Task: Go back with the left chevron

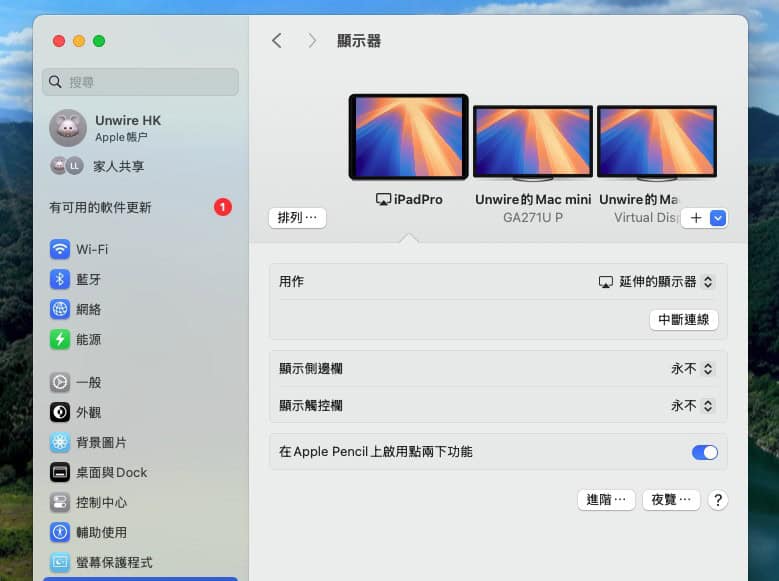Action: click(x=277, y=41)
